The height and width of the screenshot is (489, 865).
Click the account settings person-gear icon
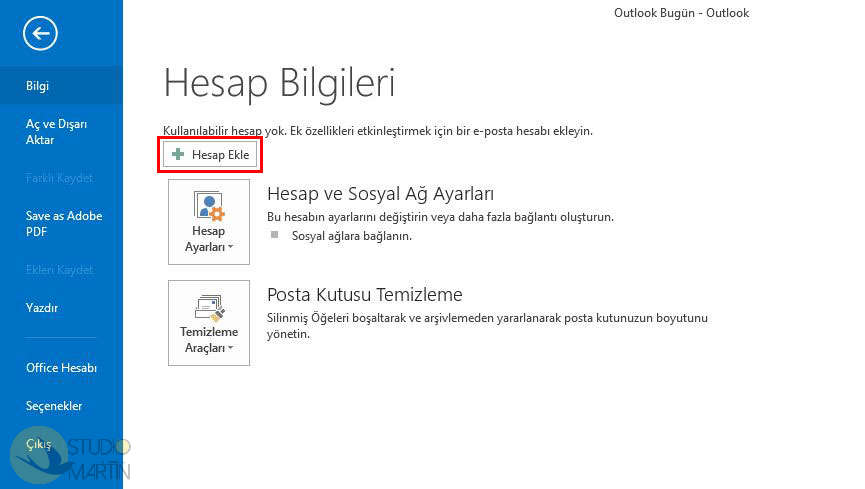point(209,205)
